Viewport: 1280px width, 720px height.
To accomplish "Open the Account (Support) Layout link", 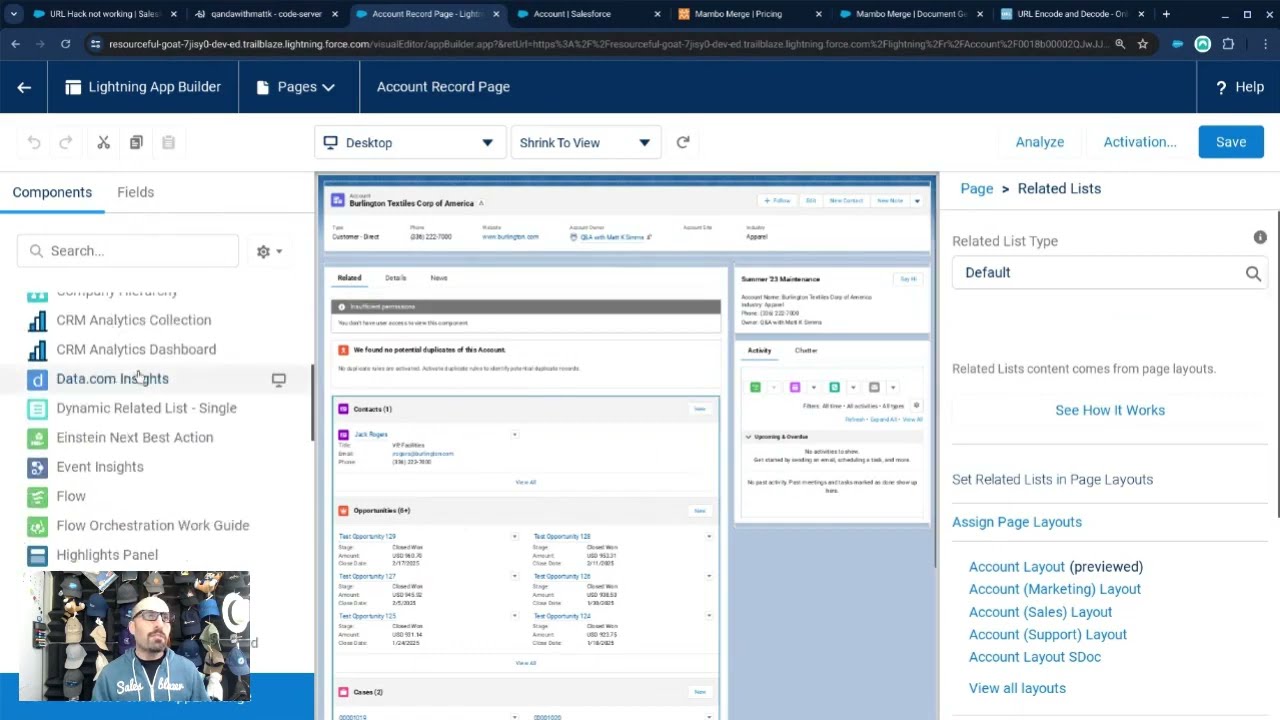I will point(1048,634).
